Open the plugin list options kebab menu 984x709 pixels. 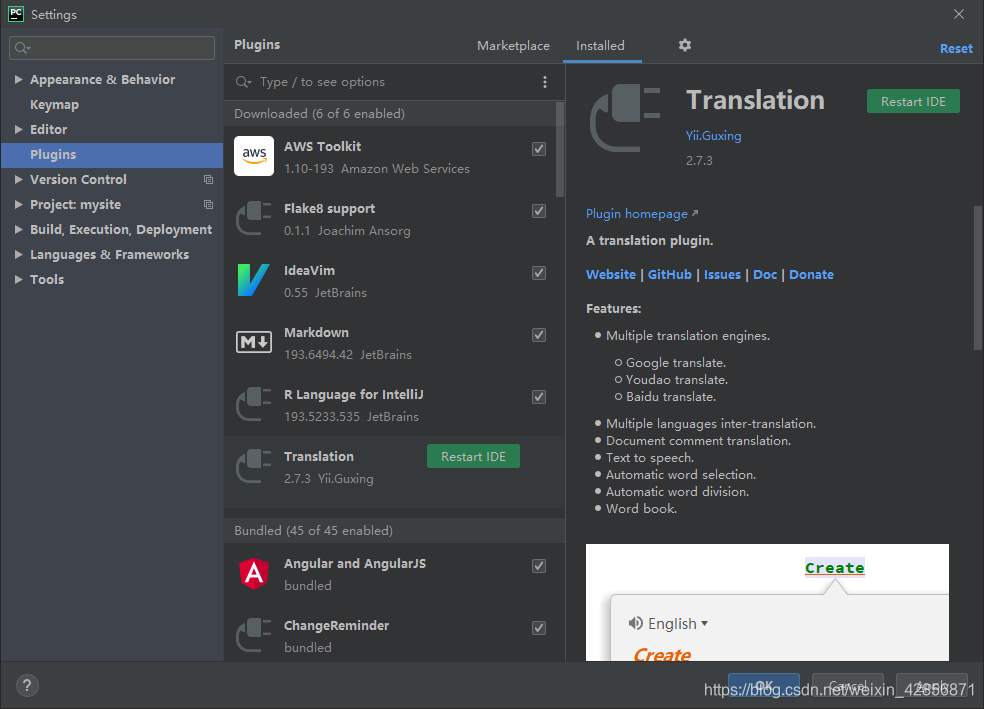545,82
